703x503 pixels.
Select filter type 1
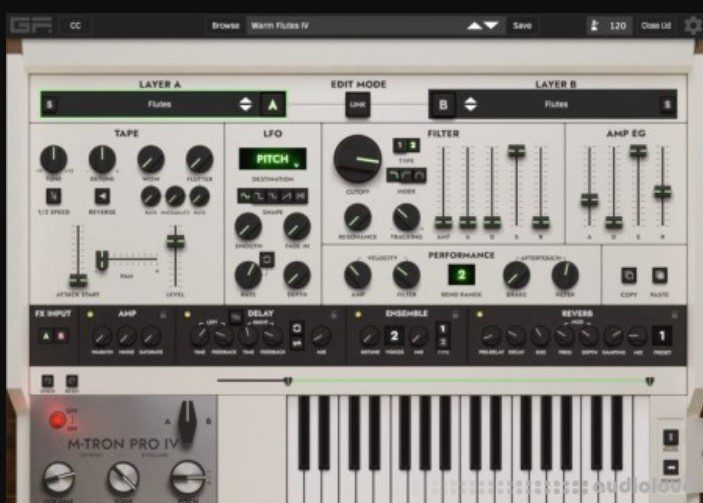pos(399,145)
